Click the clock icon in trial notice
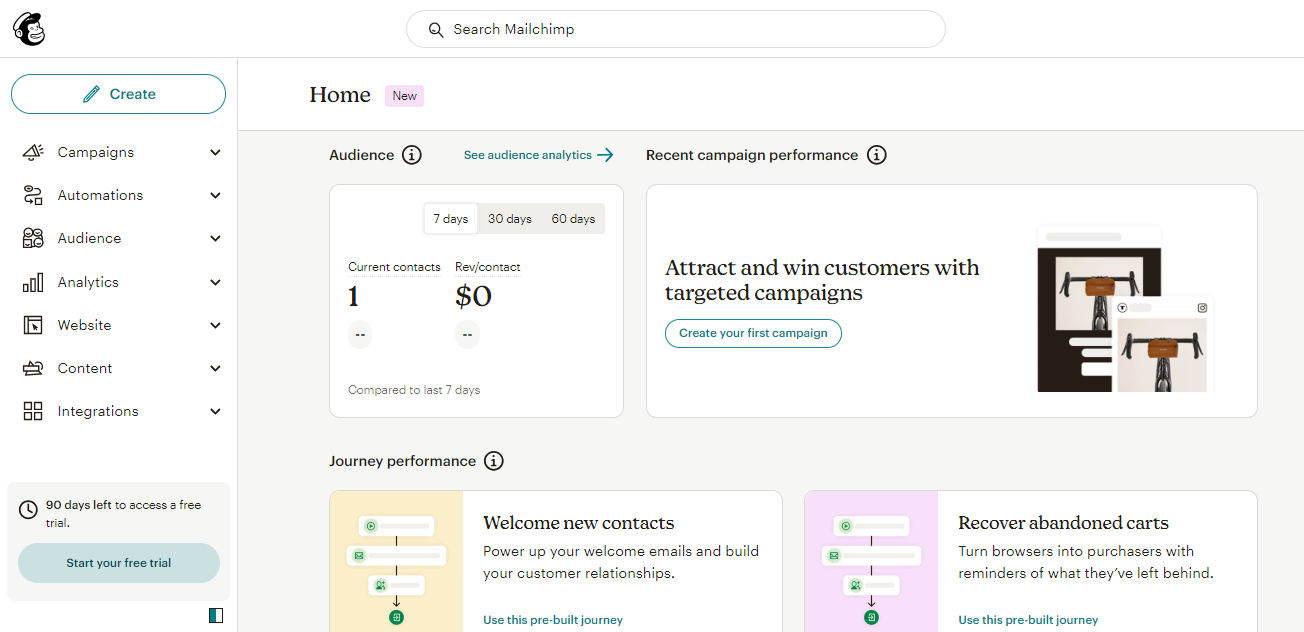 (29, 510)
